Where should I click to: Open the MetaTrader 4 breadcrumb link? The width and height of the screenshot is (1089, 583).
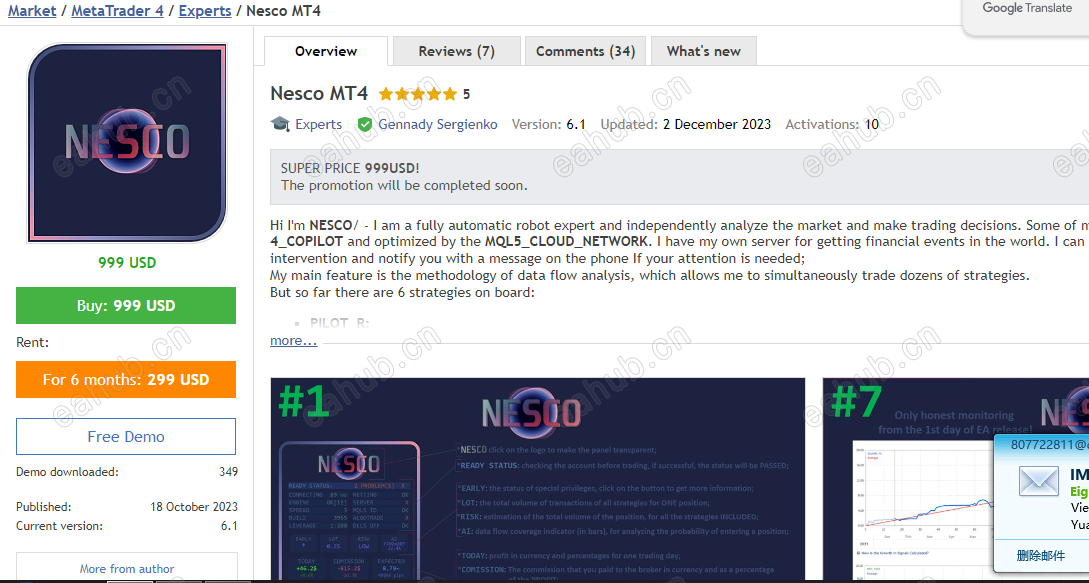point(117,11)
